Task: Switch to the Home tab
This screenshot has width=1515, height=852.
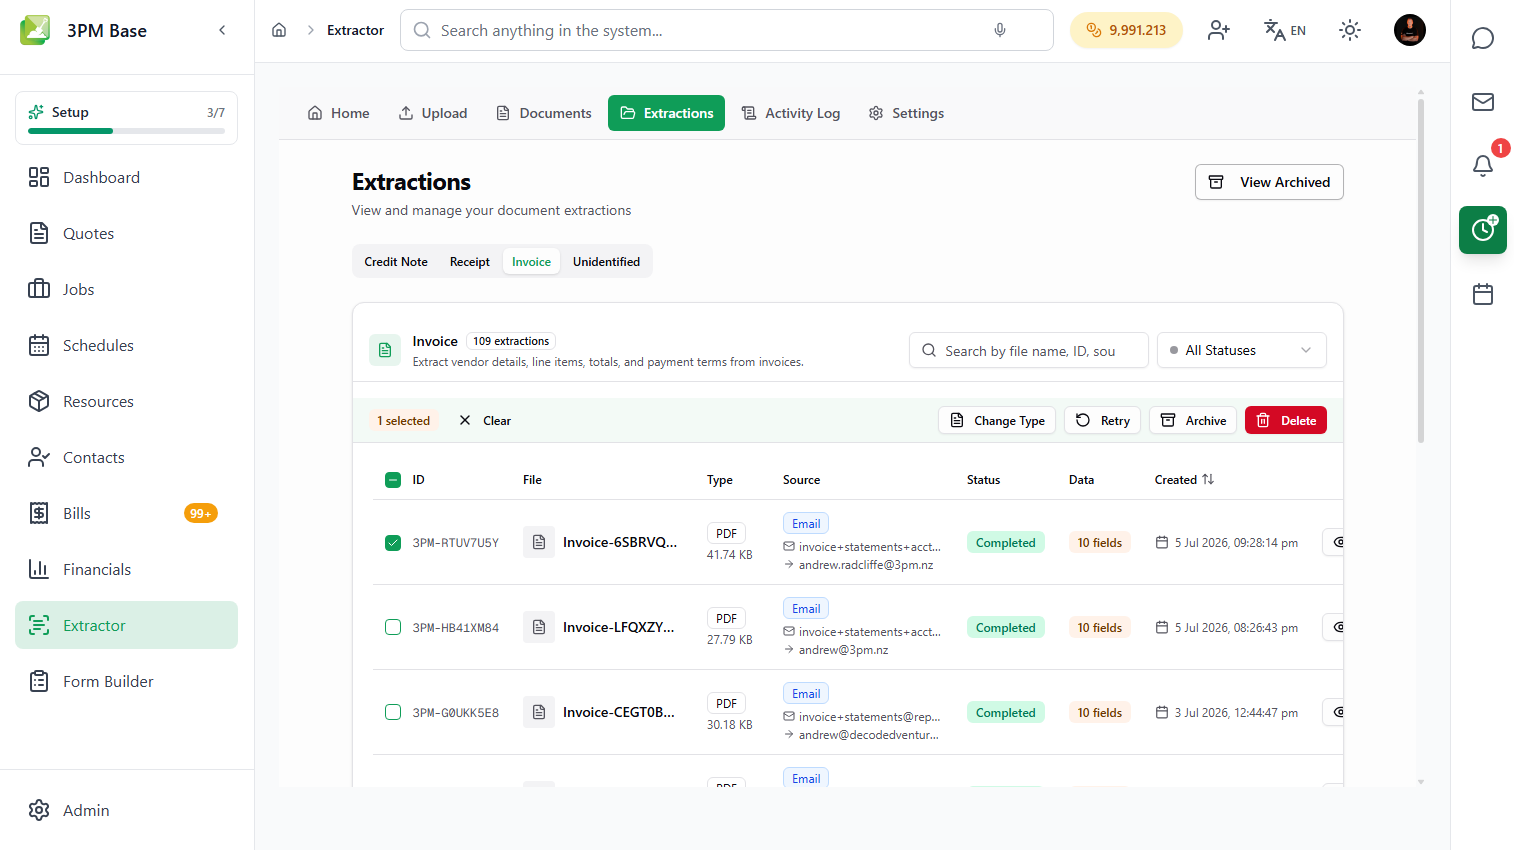Action: coord(338,113)
